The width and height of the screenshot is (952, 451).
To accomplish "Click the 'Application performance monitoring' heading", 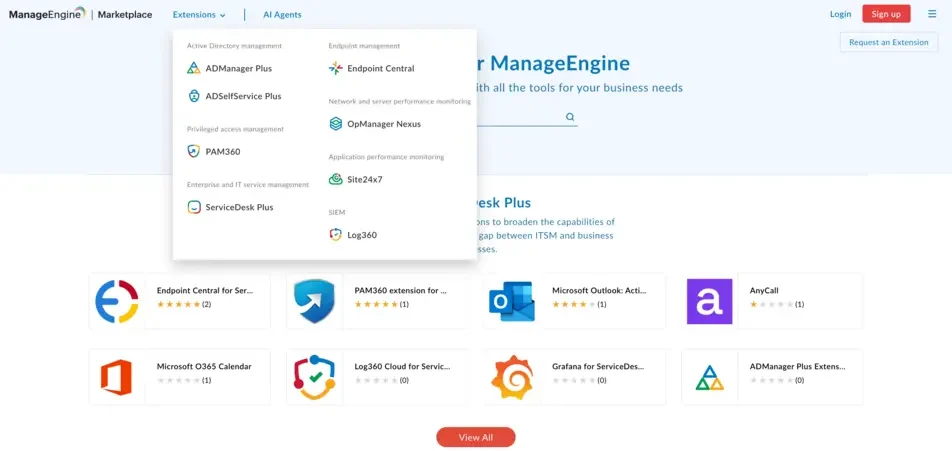I will [x=386, y=157].
